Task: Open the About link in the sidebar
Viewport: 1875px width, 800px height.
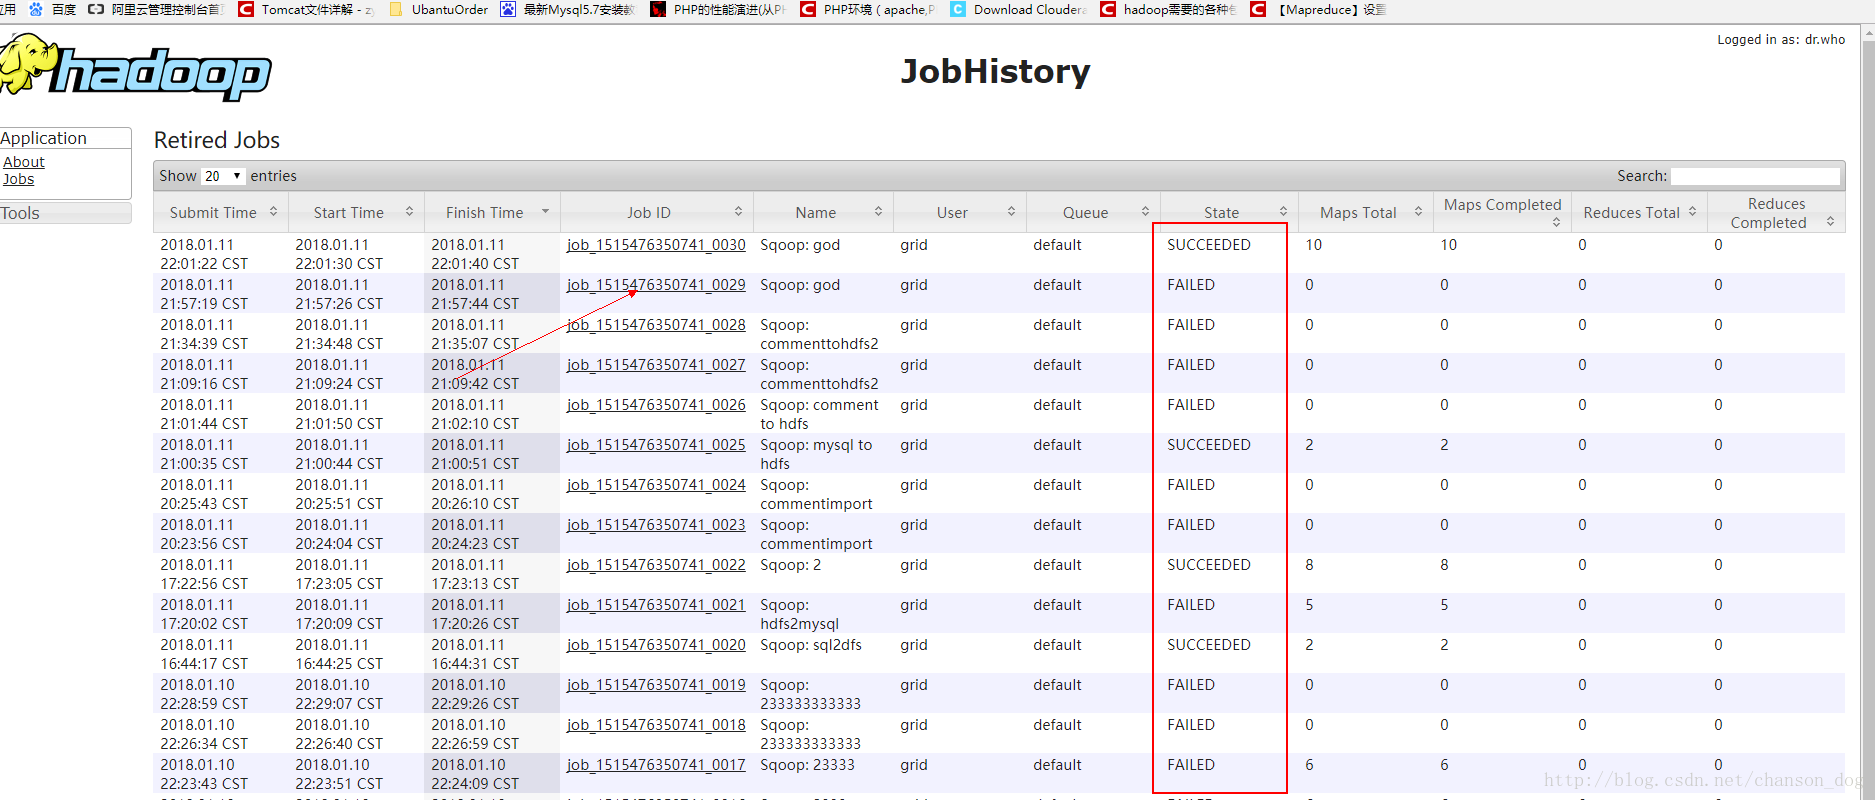Action: point(24,162)
